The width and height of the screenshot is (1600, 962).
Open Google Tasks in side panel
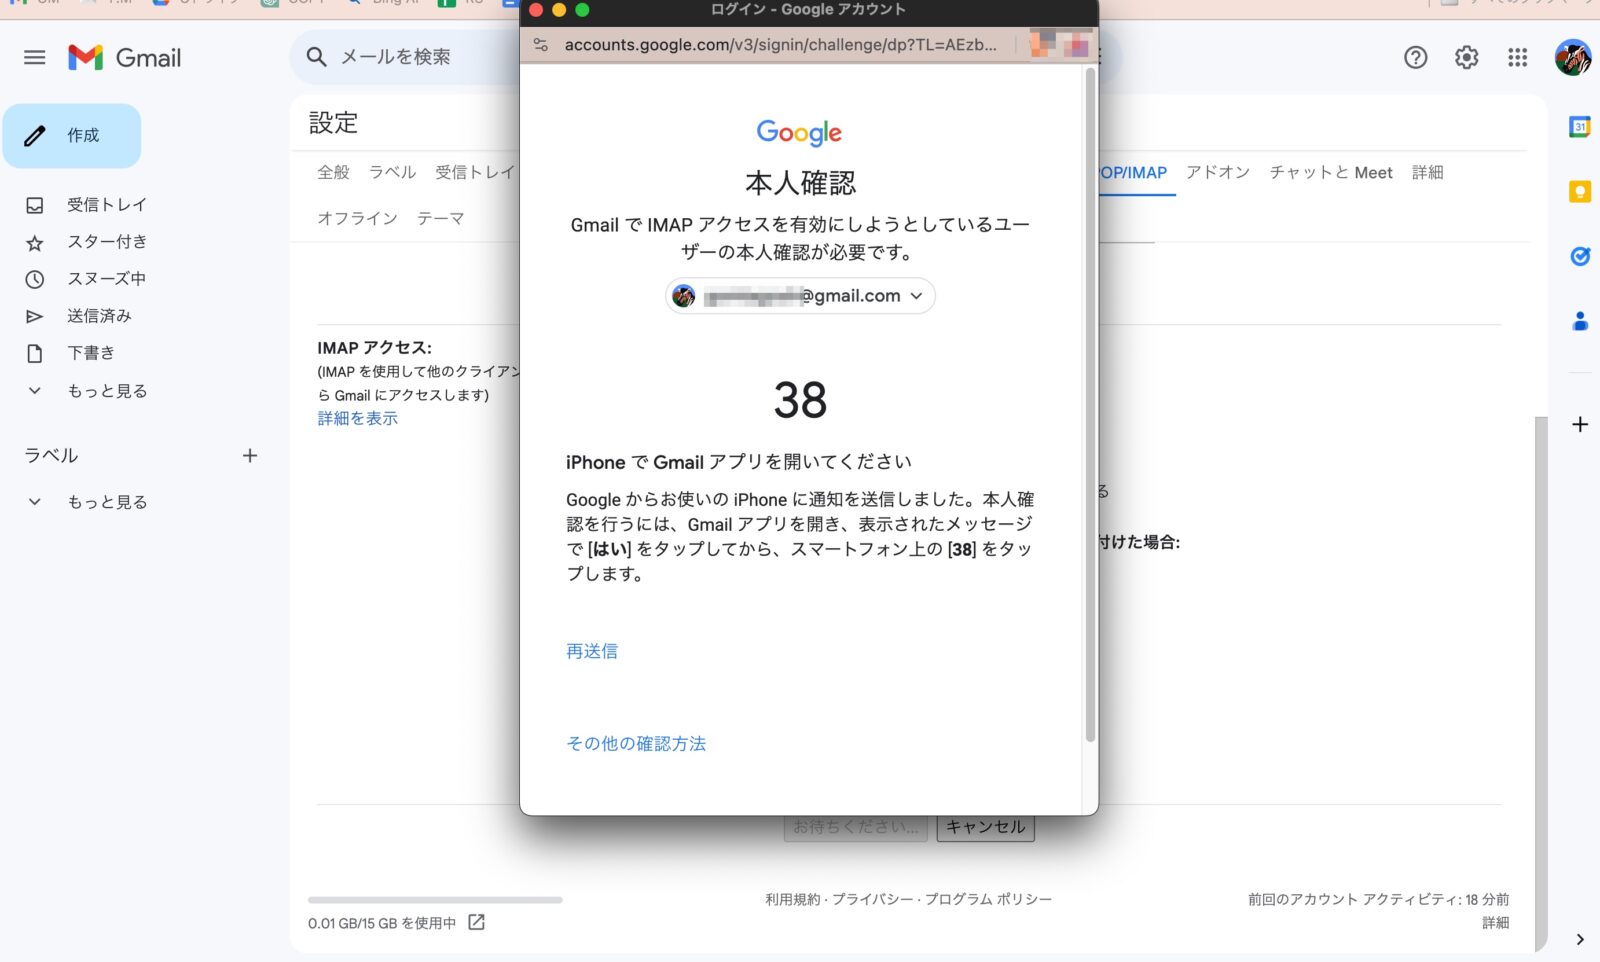pos(1580,256)
